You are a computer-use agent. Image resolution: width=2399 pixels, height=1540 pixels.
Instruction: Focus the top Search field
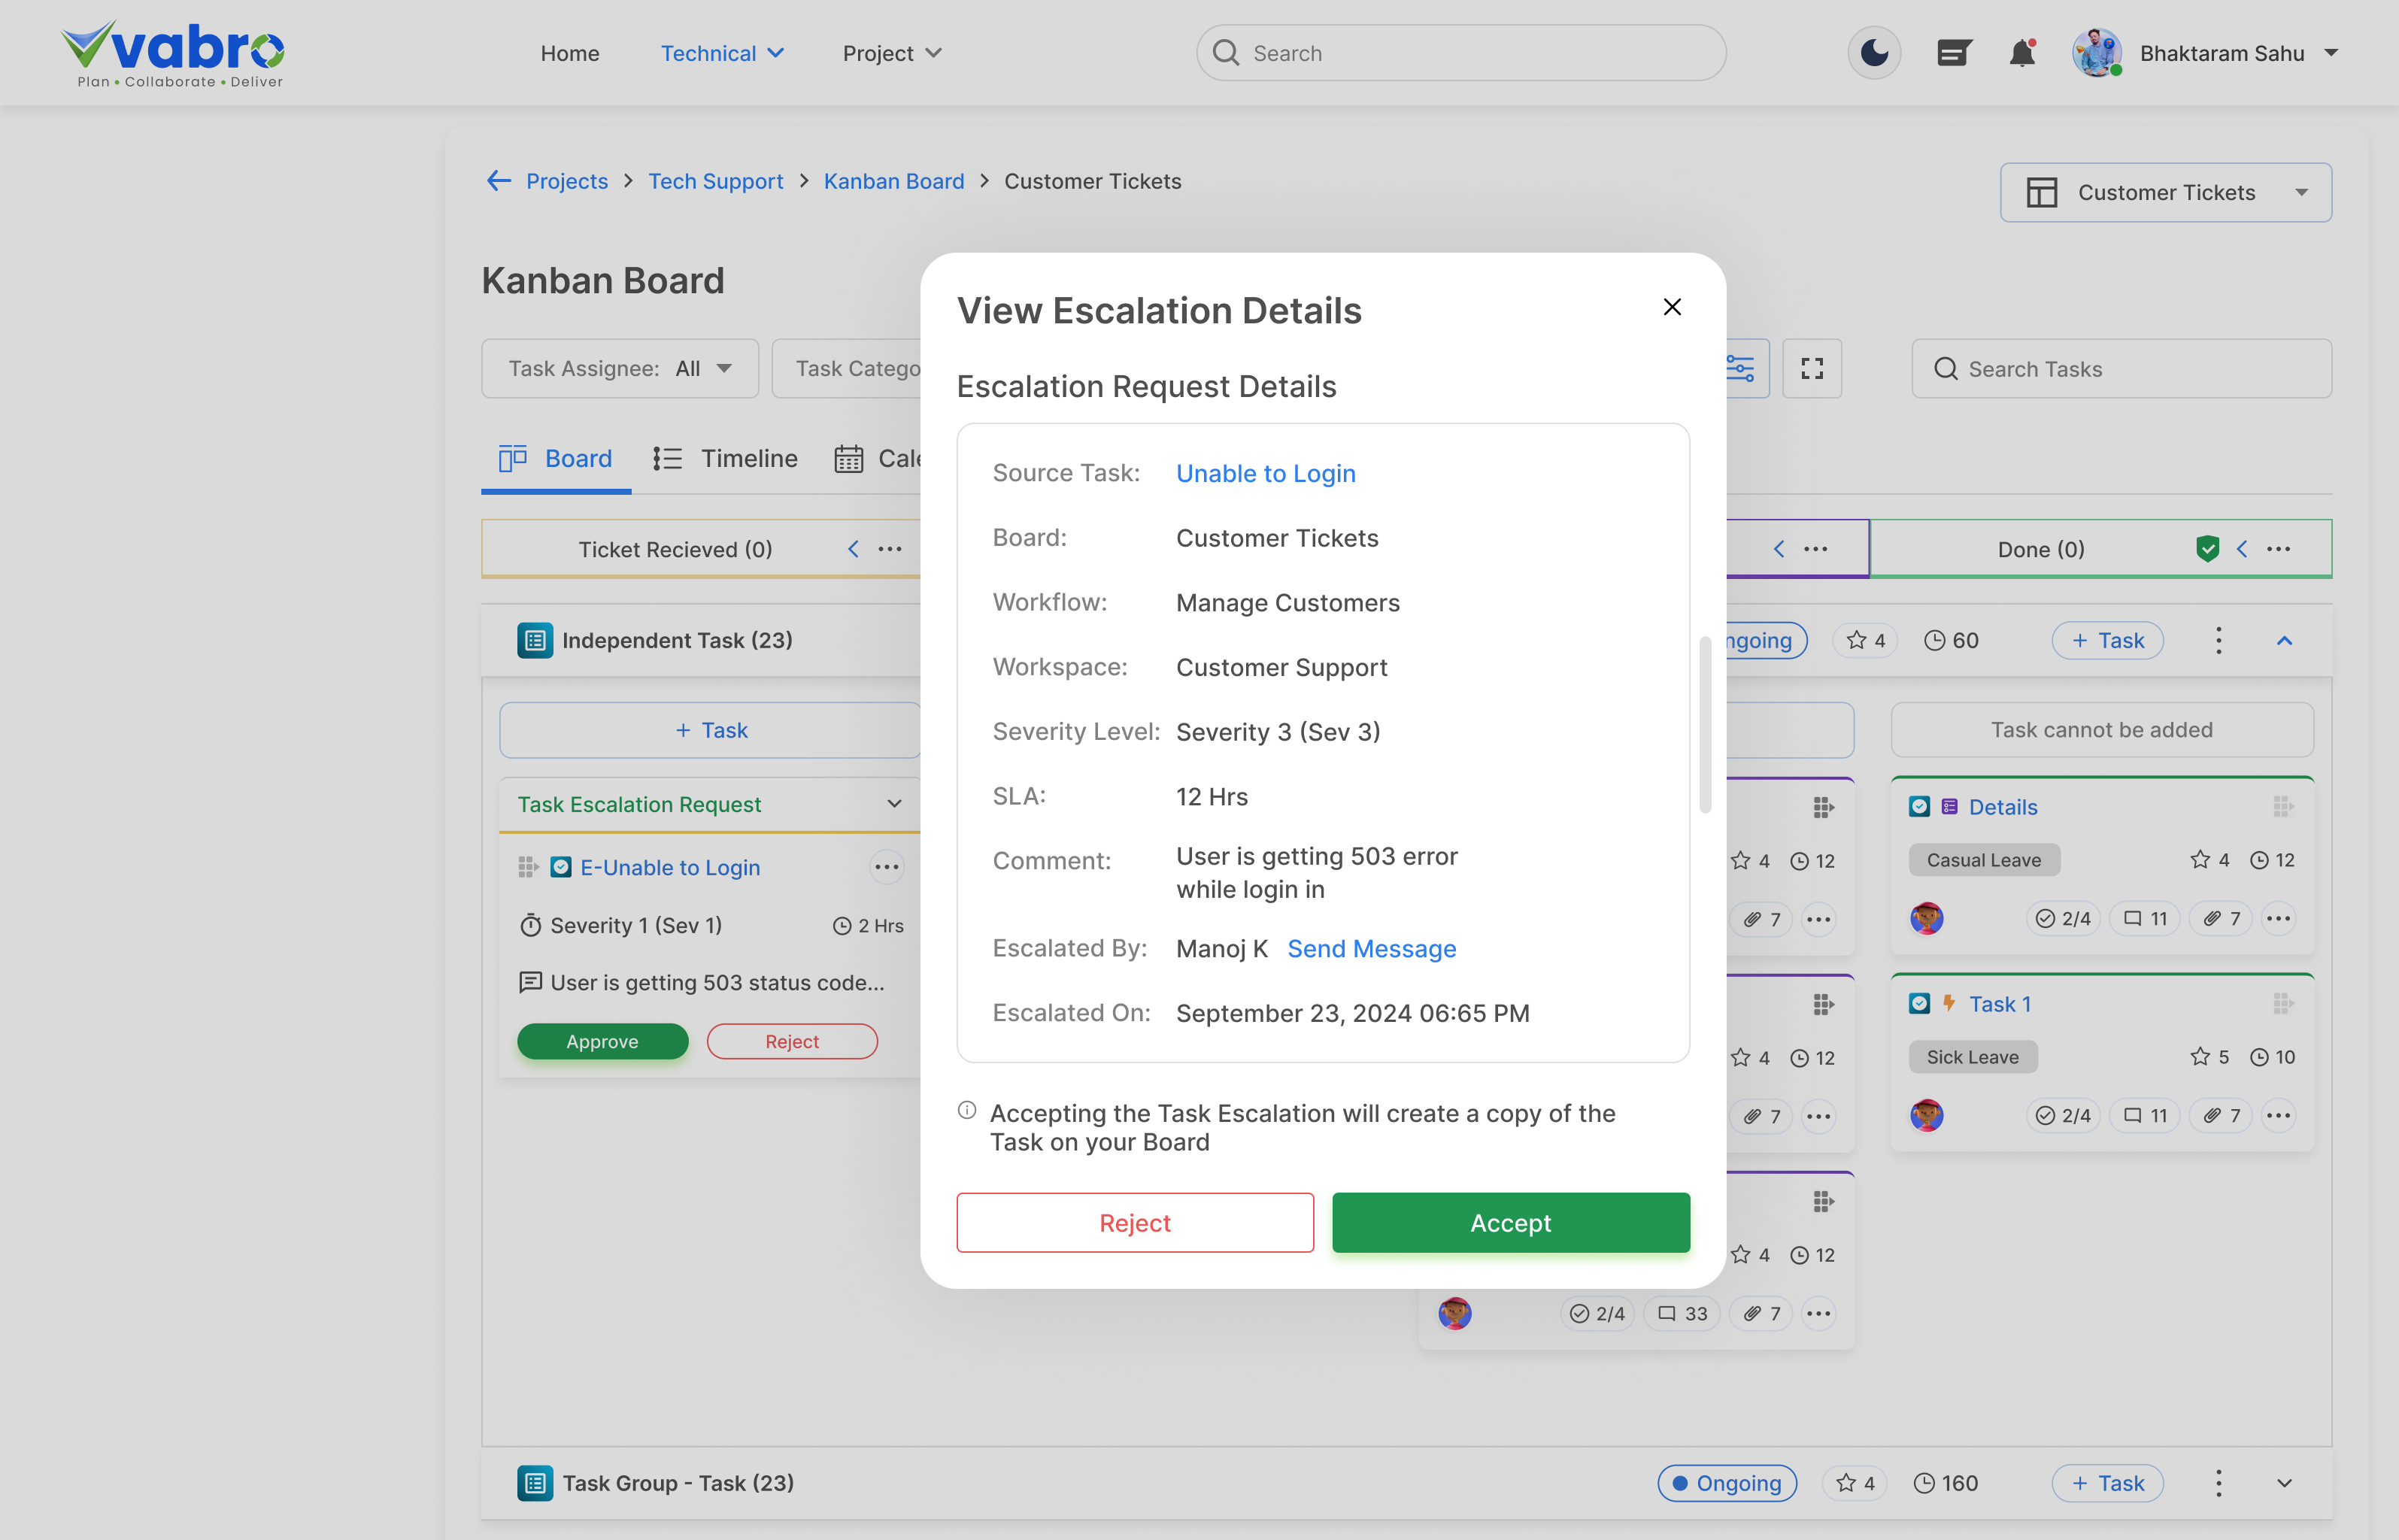coord(1461,53)
